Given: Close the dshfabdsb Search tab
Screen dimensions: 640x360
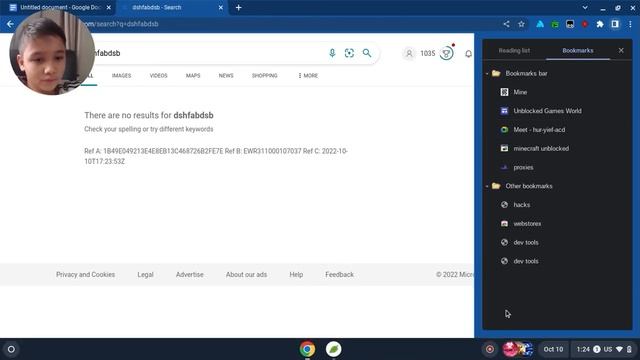Looking at the screenshot, I should (x=221, y=7).
